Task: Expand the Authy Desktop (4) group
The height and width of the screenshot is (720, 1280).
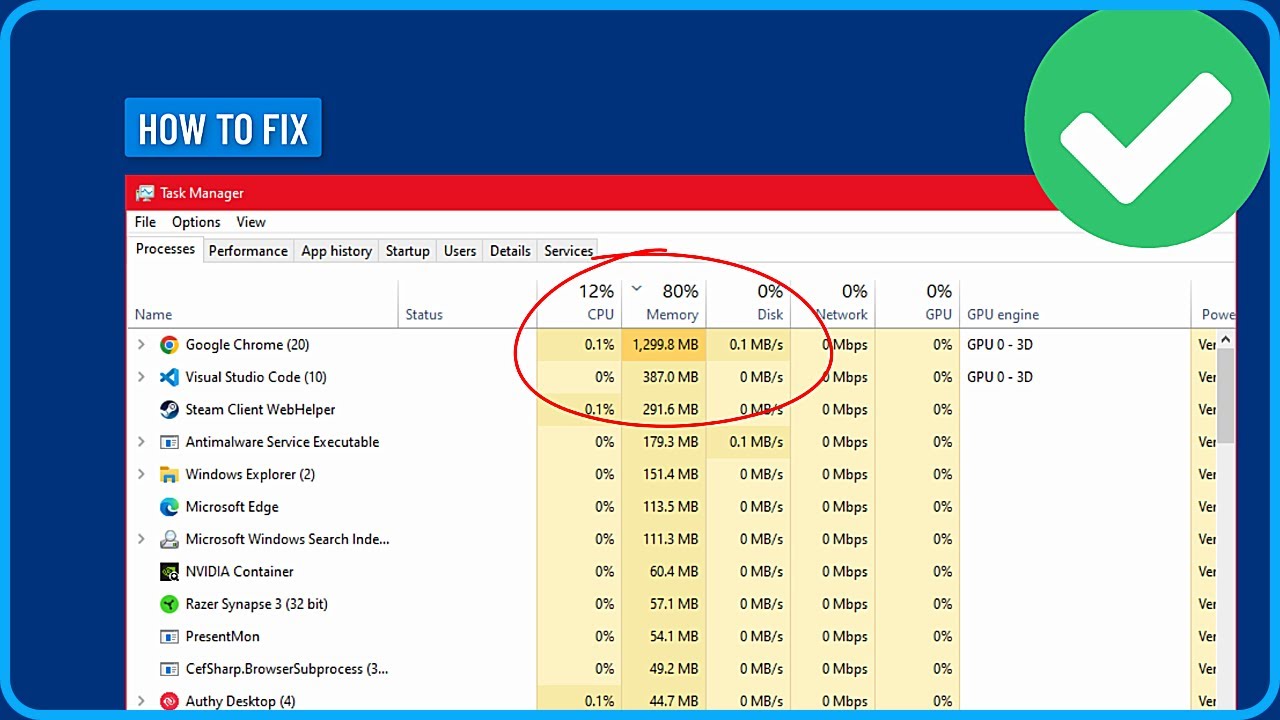Action: pyautogui.click(x=141, y=701)
